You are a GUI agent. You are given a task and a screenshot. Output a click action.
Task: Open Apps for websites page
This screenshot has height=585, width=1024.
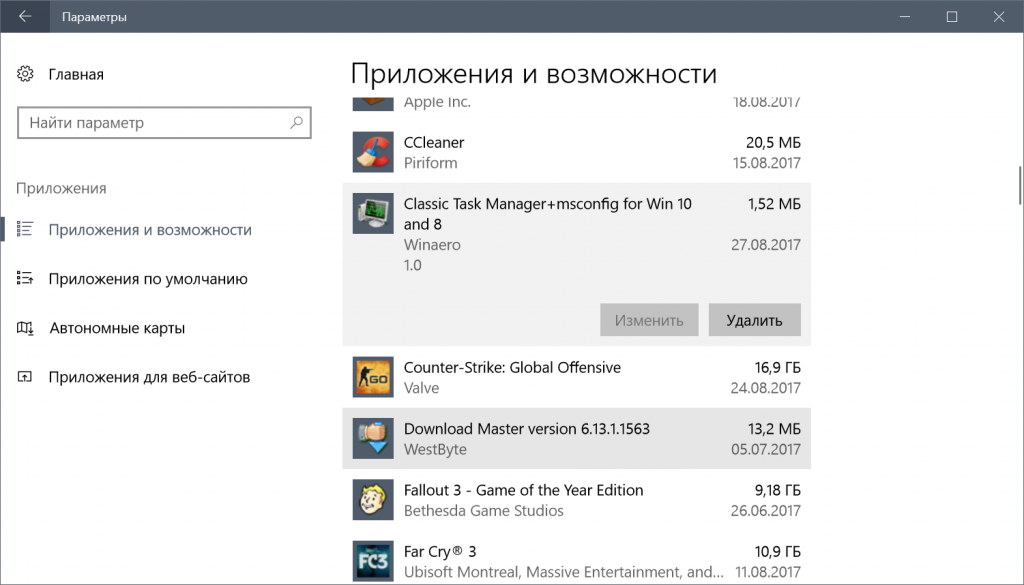coord(149,377)
